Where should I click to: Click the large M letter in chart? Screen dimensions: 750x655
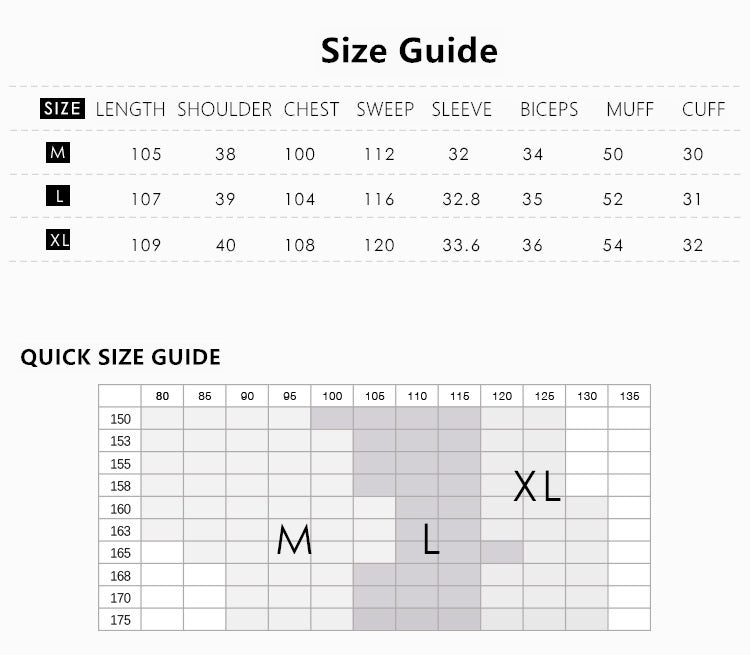(x=295, y=540)
